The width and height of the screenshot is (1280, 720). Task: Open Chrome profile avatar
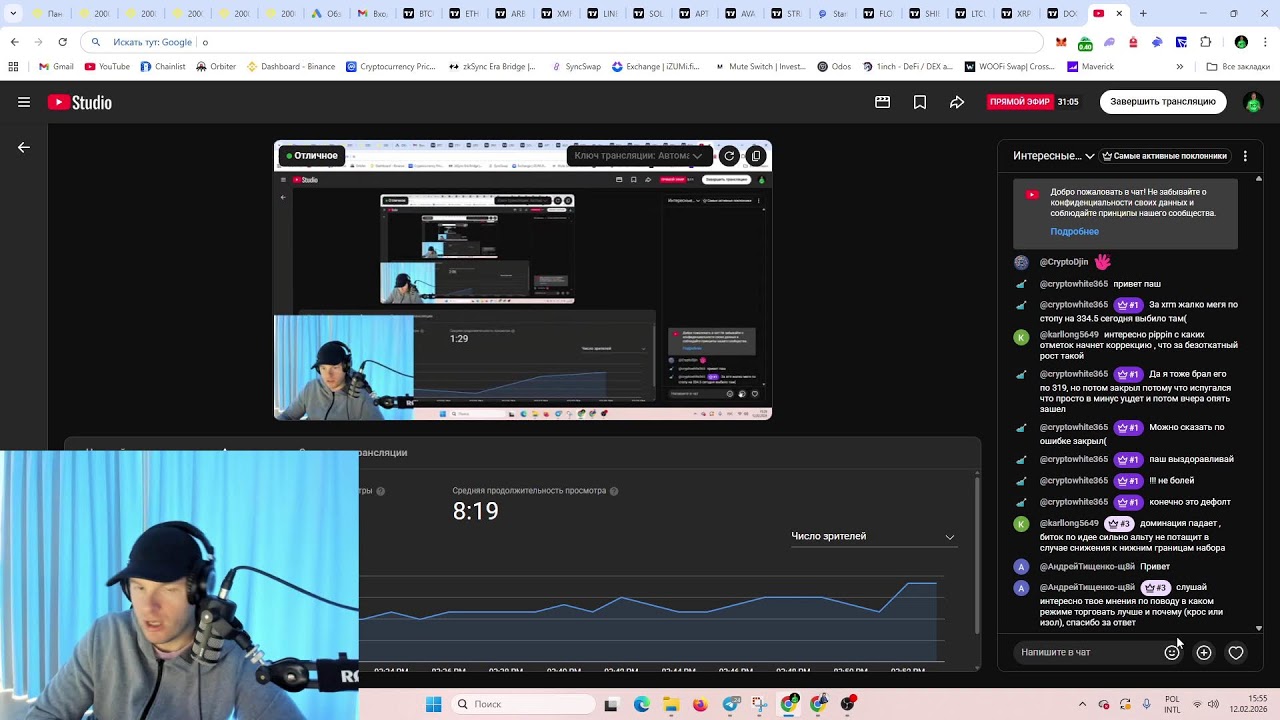[x=1241, y=42]
